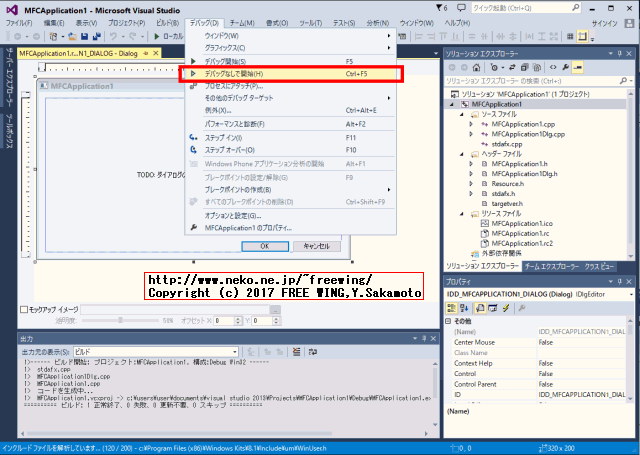The width and height of the screenshot is (640, 455).
Task: Toggle the pin on the Dialog document tab
Action: point(146,53)
